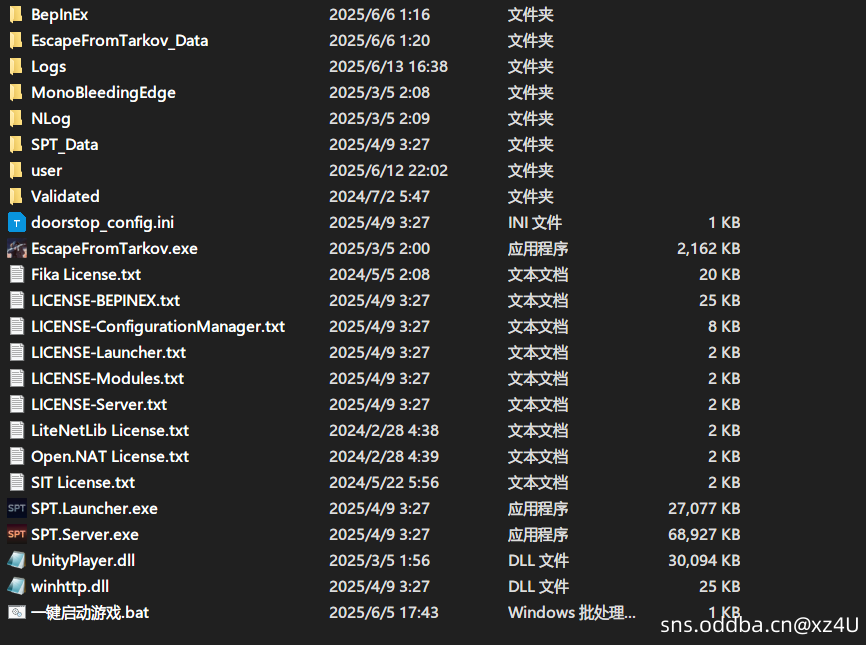Select the NLog folder name
Image resolution: width=866 pixels, height=645 pixels.
pyautogui.click(x=51, y=119)
